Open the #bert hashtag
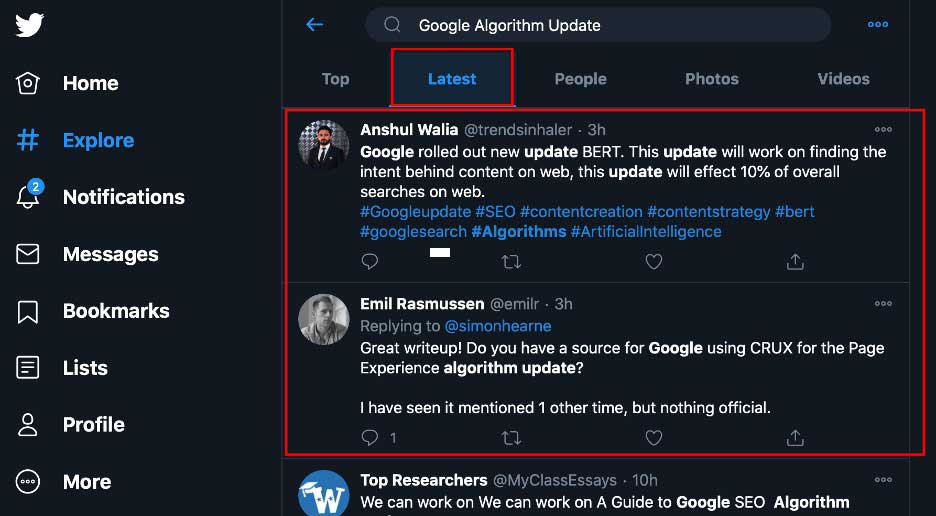The height and width of the screenshot is (516, 936). point(795,212)
